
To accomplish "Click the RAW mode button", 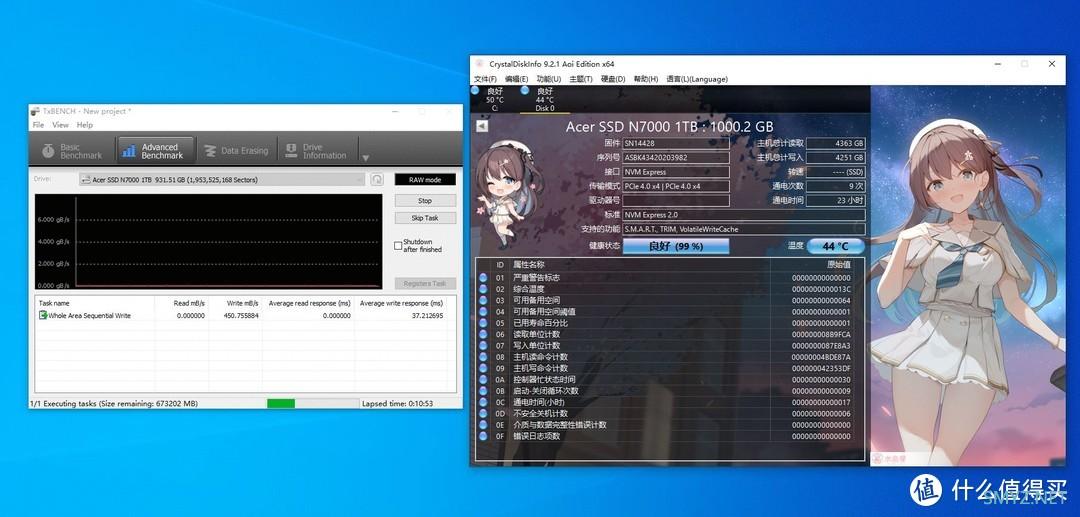I will [x=425, y=180].
